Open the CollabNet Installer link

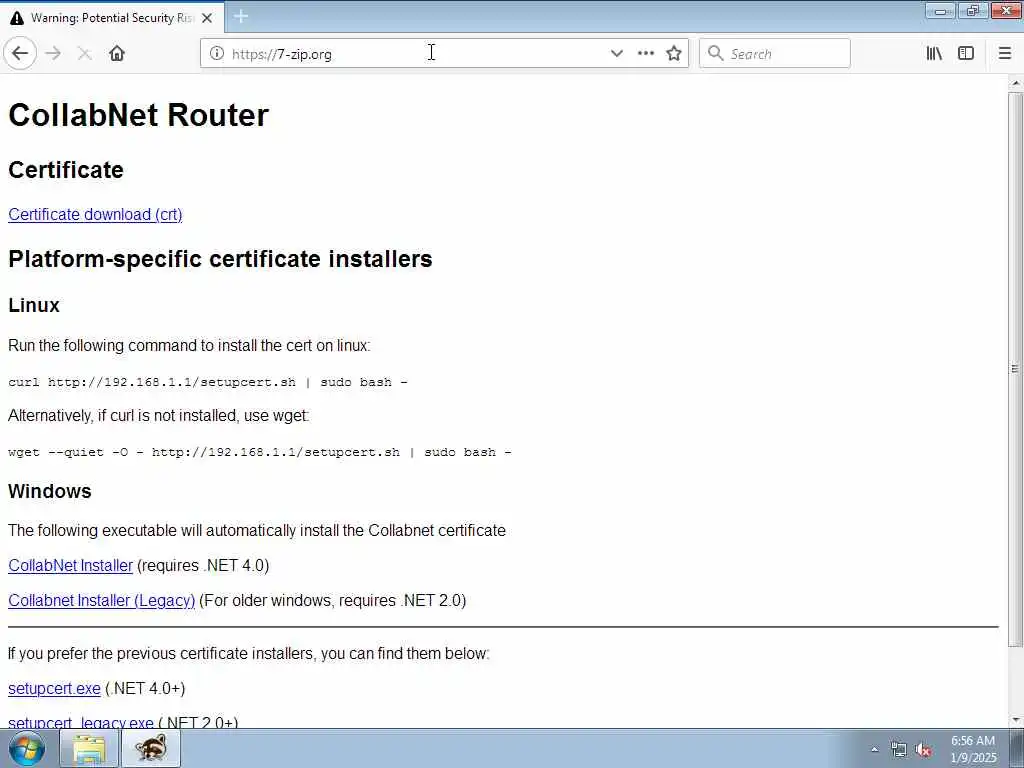[x=71, y=566]
